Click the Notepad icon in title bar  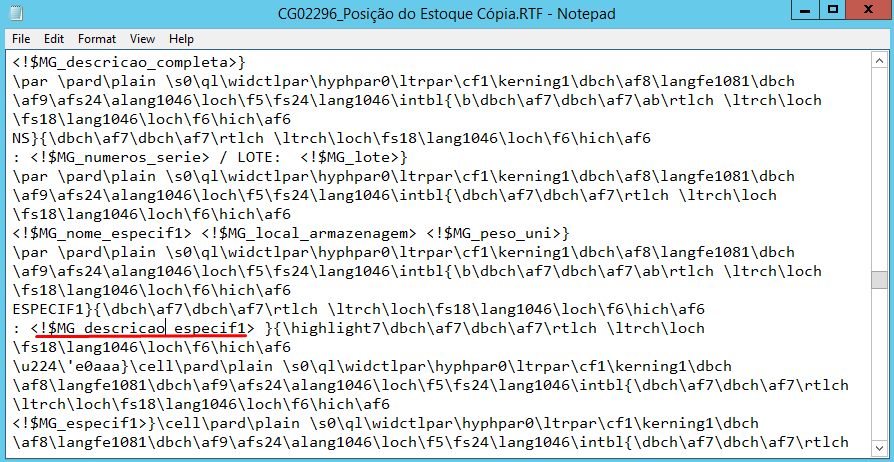click(x=17, y=13)
